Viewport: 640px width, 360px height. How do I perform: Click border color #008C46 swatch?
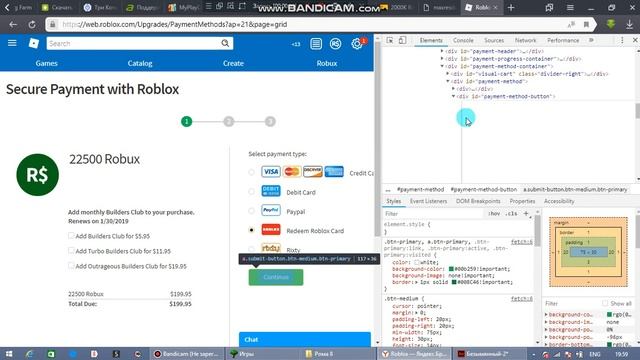[454, 282]
